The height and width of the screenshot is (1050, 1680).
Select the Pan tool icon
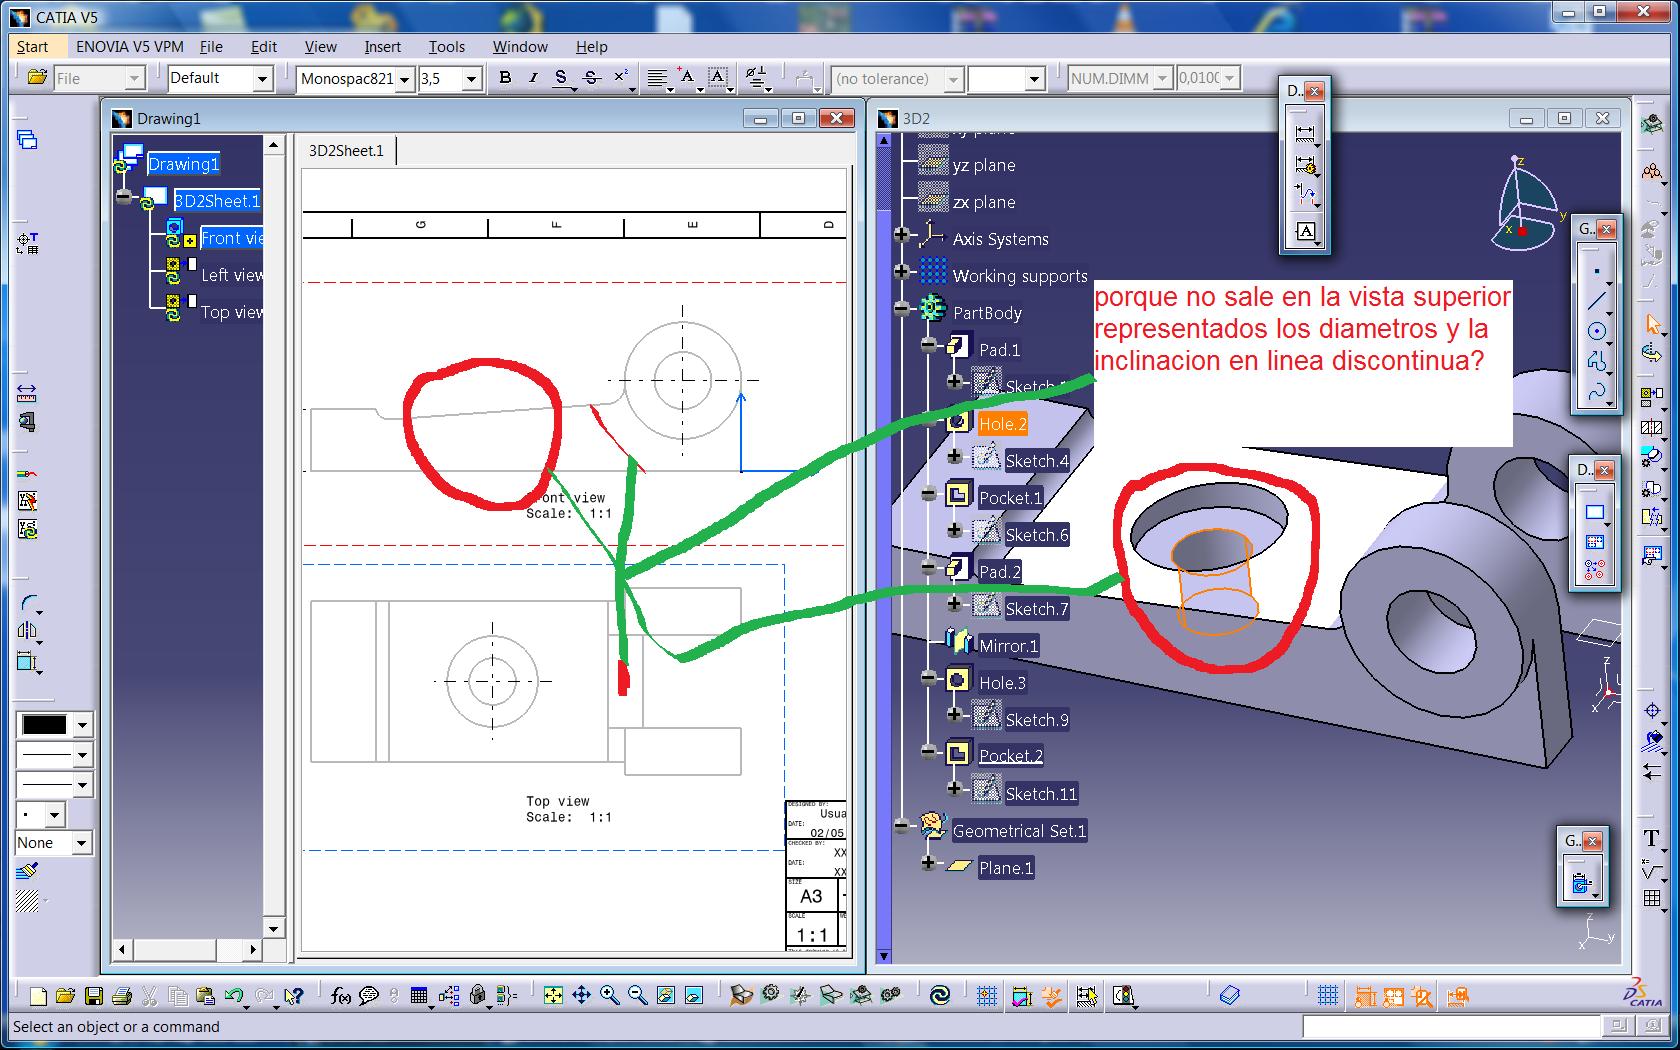click(581, 996)
